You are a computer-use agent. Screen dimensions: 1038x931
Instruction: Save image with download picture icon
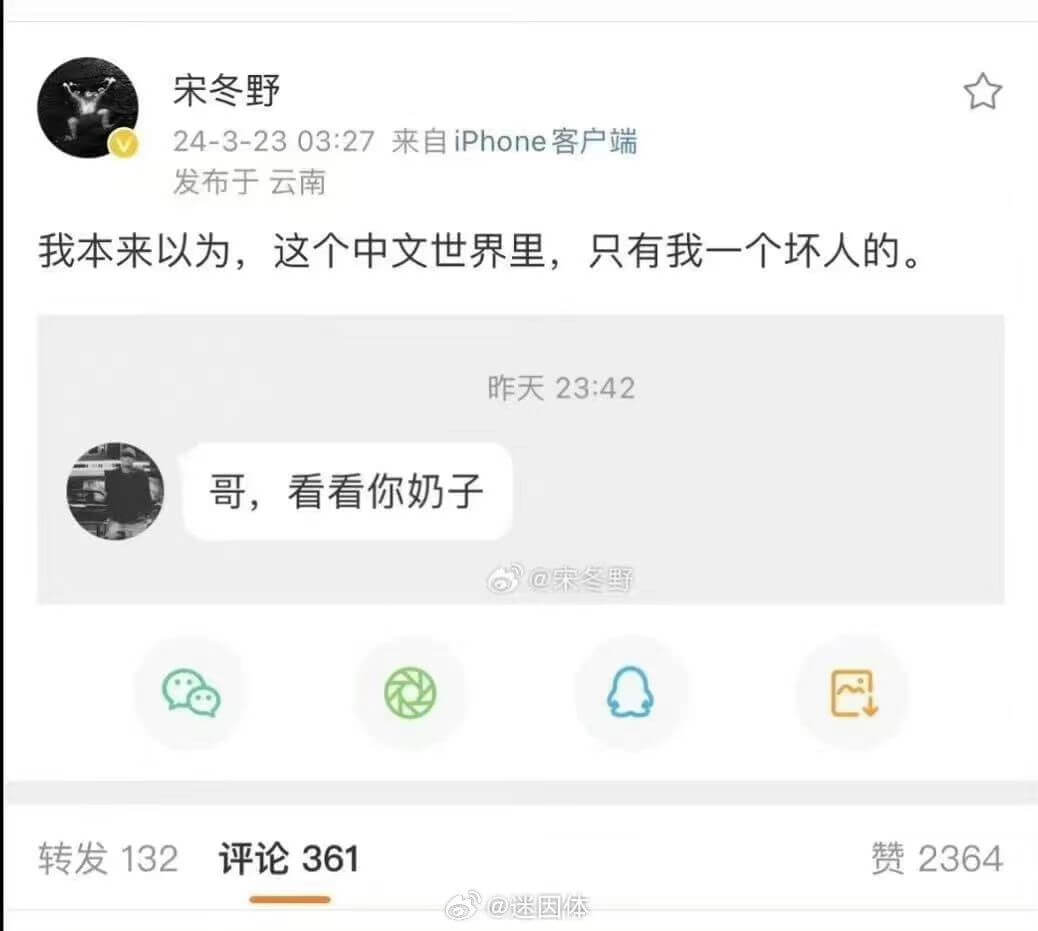tap(853, 693)
